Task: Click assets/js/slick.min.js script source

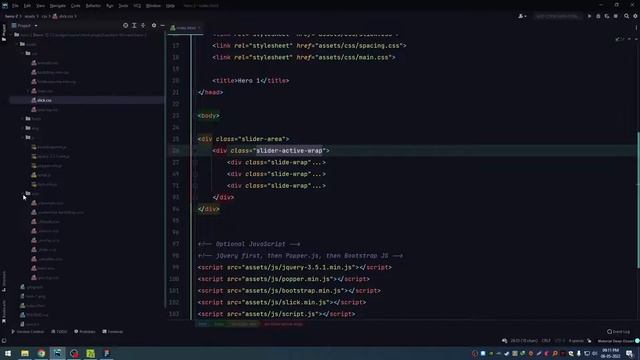Action: click(x=285, y=302)
